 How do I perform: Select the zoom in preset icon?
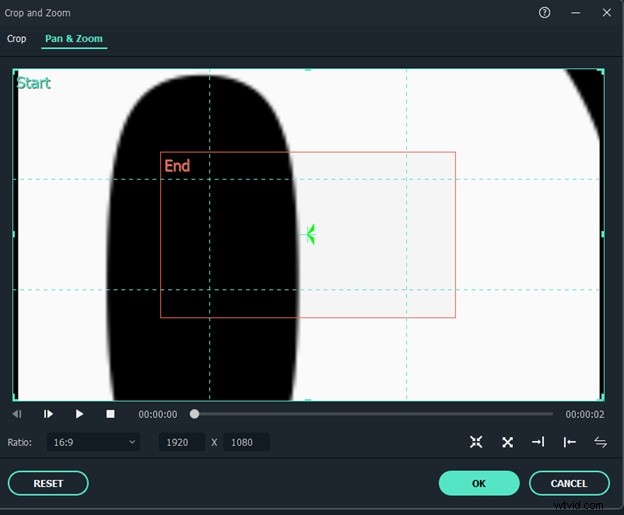pos(476,442)
